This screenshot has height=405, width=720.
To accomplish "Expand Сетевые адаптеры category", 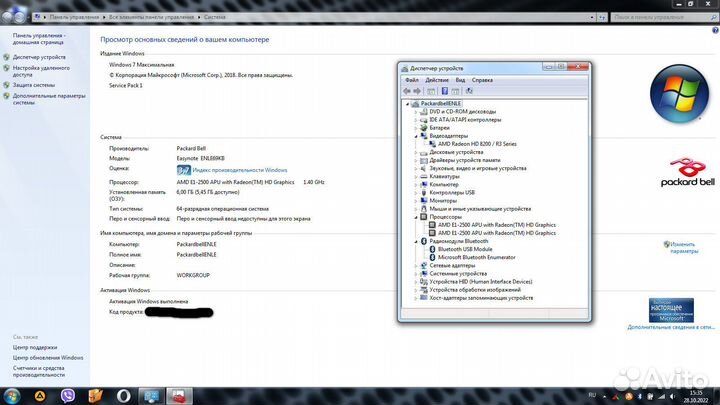I will point(416,265).
